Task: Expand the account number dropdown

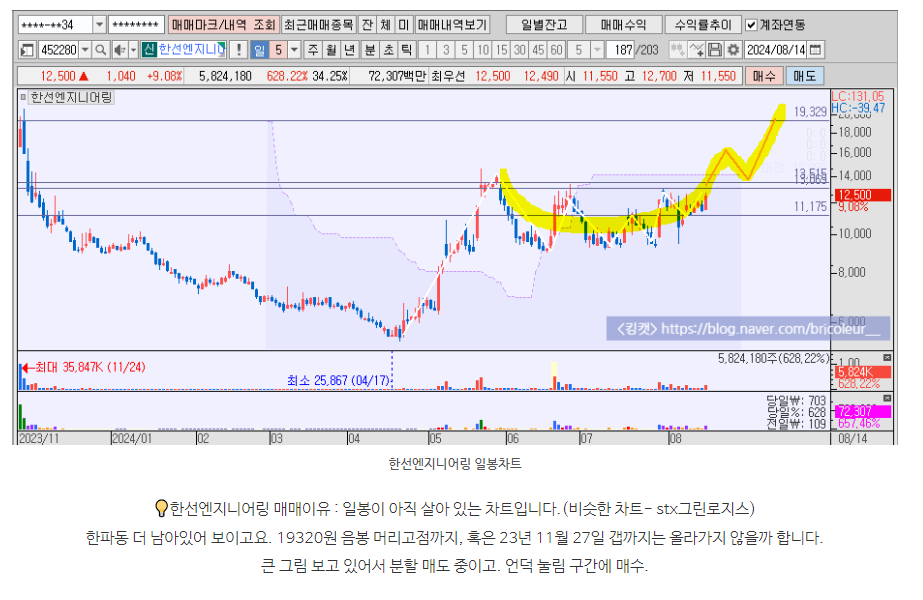Action: pyautogui.click(x=98, y=25)
